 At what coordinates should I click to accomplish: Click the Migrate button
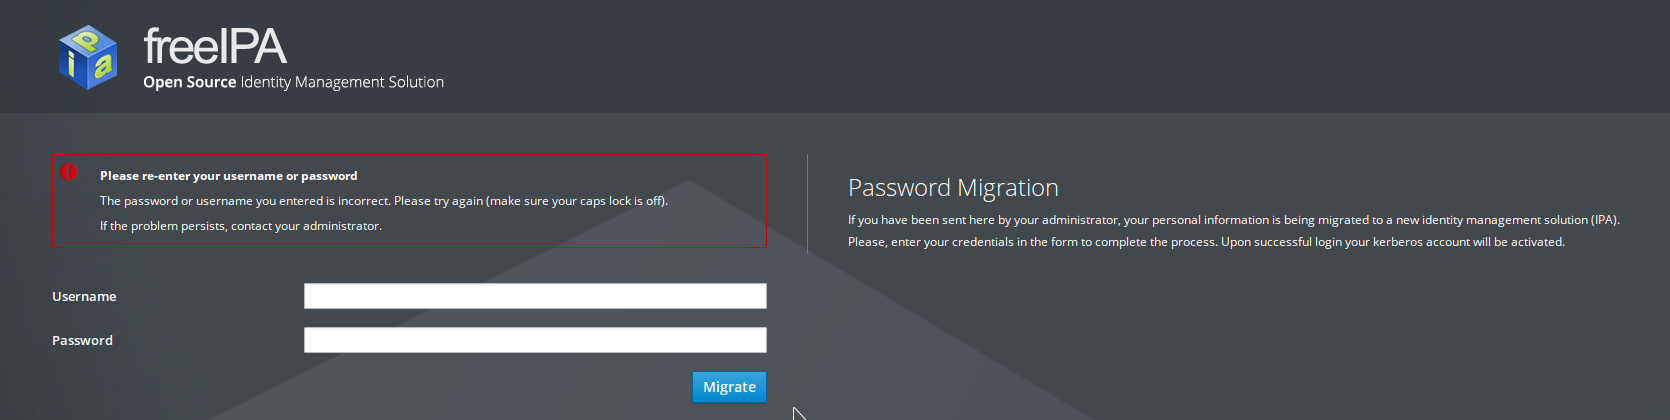point(729,387)
